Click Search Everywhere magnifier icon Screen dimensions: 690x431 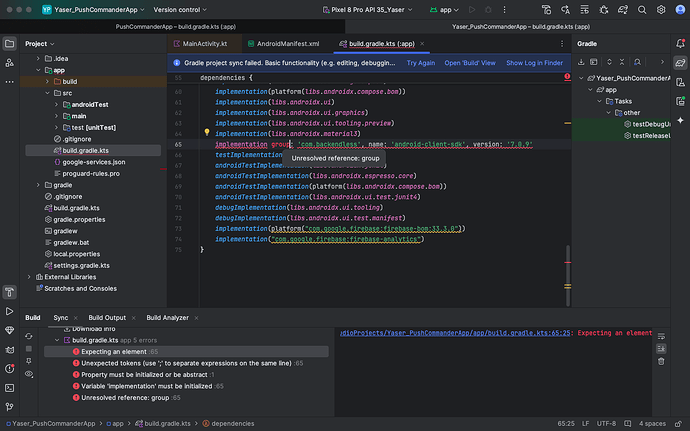click(x=642, y=10)
